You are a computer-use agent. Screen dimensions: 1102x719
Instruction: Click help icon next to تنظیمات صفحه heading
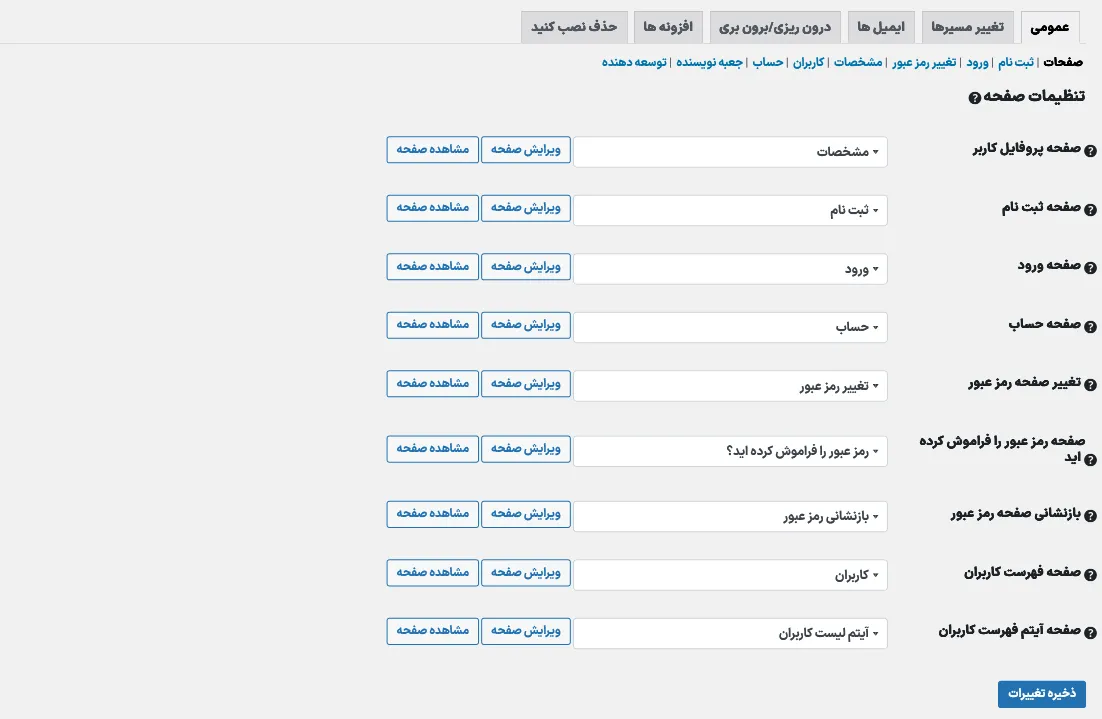(x=974, y=98)
